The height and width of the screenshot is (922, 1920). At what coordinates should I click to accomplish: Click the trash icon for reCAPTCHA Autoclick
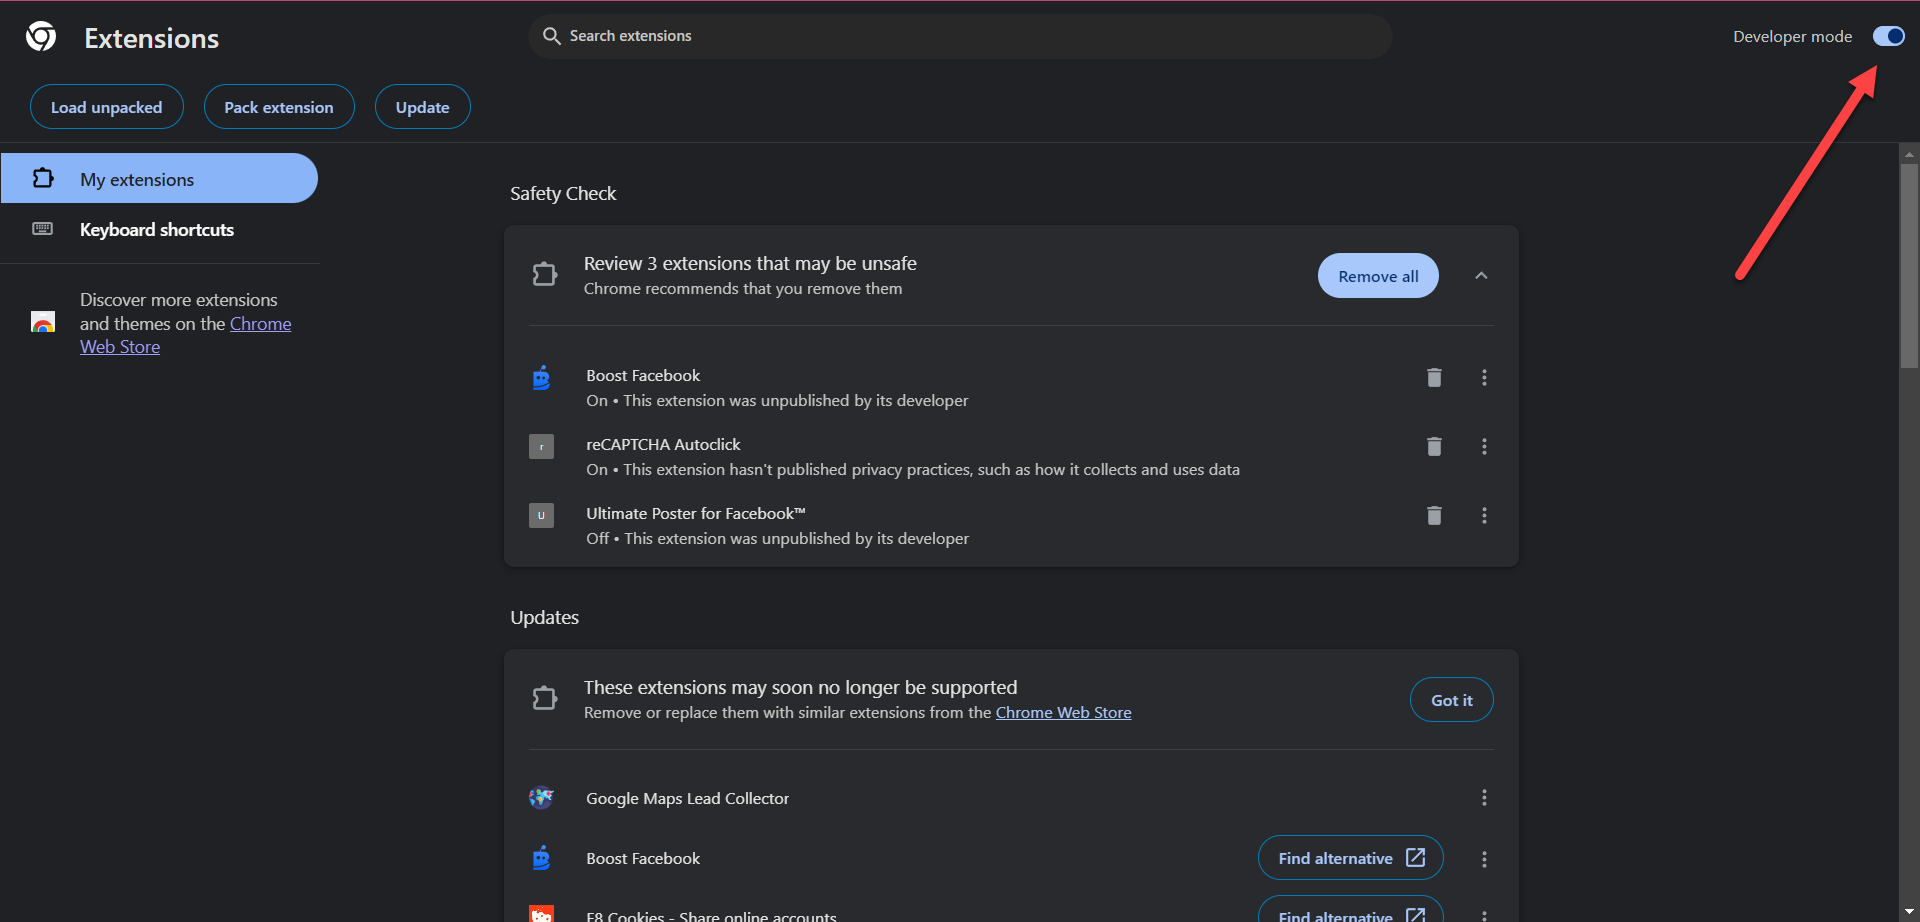(x=1434, y=446)
